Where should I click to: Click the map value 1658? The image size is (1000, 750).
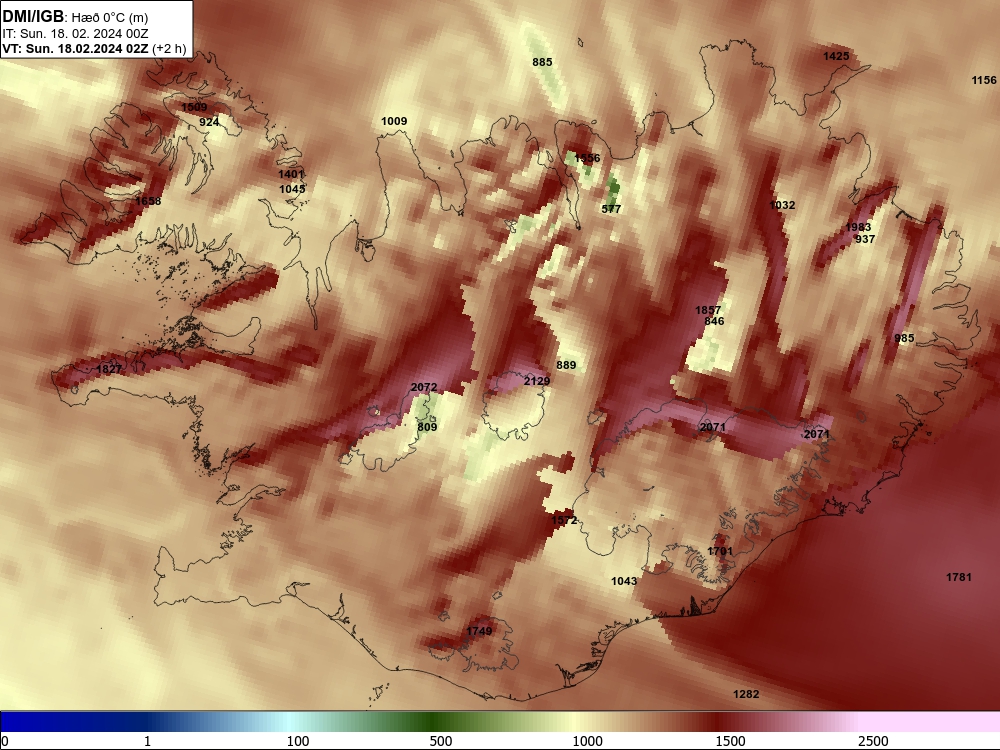point(148,201)
